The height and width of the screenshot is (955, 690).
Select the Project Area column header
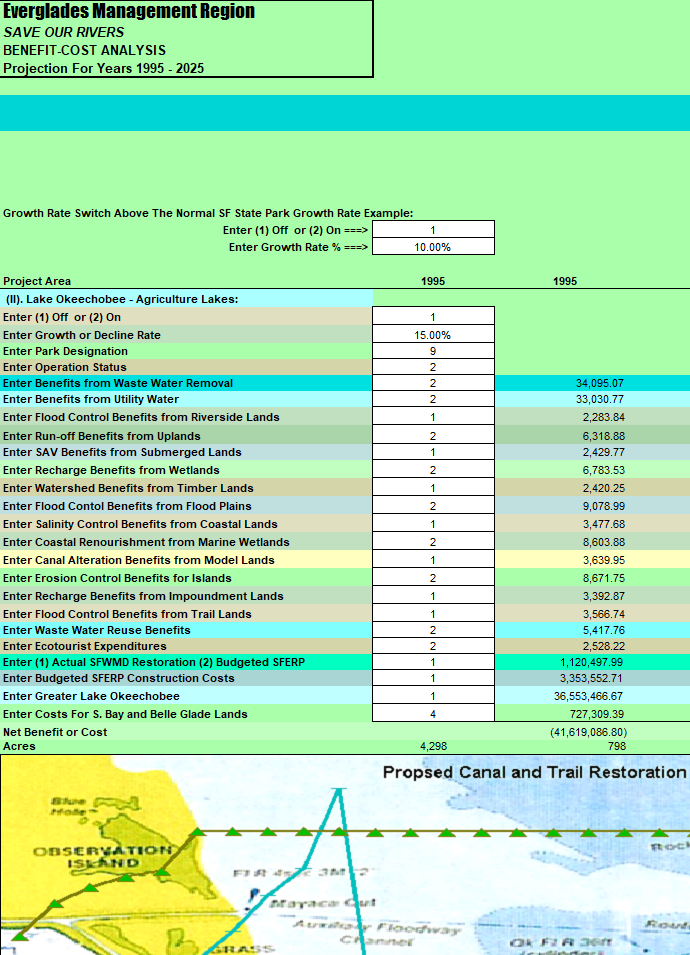[x=37, y=281]
